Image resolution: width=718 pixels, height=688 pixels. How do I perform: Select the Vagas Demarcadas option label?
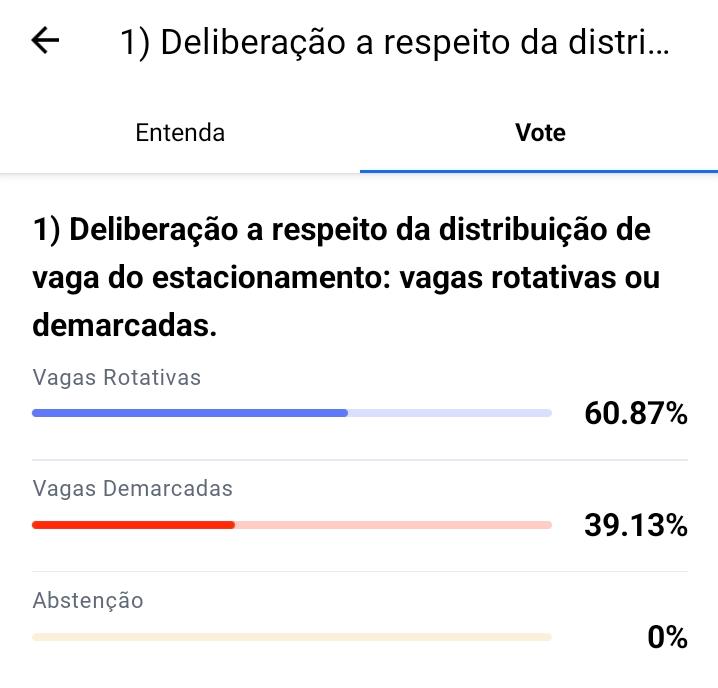(x=132, y=489)
